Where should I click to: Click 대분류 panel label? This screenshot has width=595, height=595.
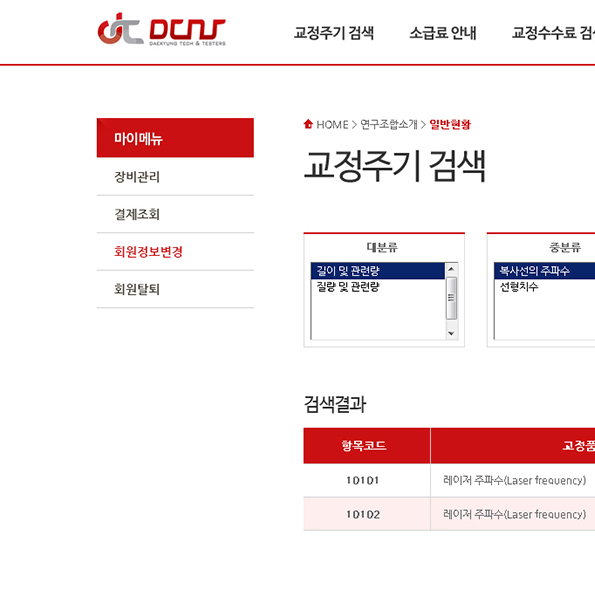click(382, 247)
